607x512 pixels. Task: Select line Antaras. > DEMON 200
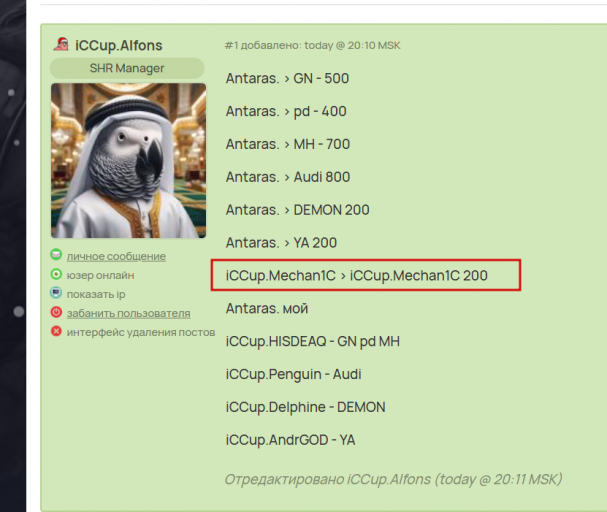[x=298, y=210]
